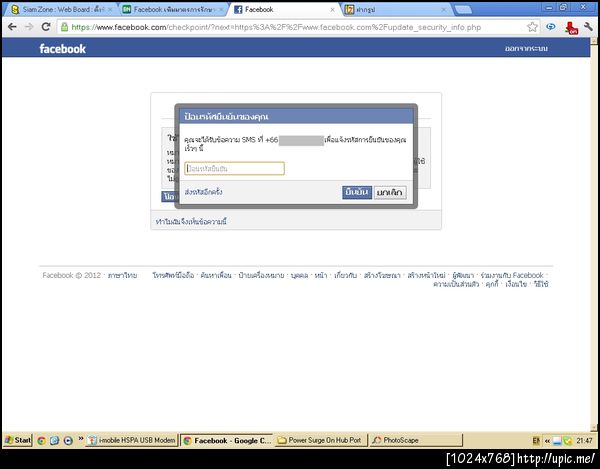600x469 pixels.
Task: Click the EN language indicator in the tray
Action: [536, 441]
